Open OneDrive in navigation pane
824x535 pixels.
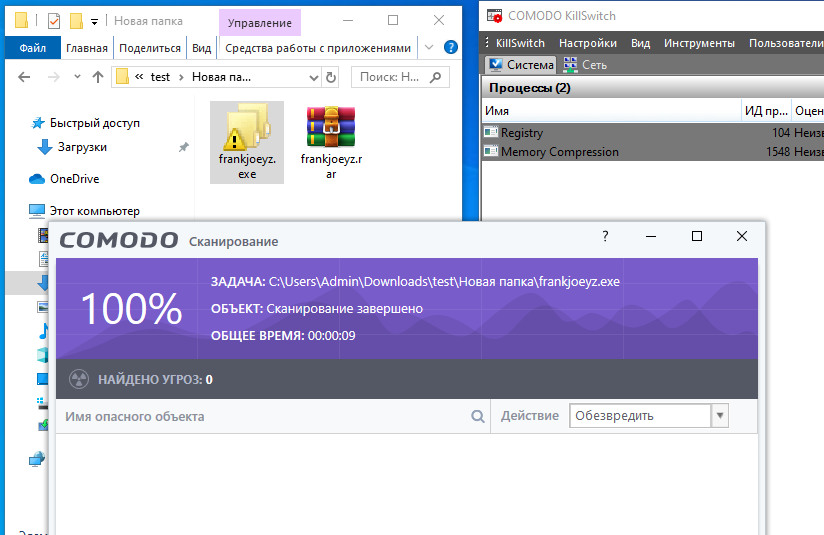point(74,179)
